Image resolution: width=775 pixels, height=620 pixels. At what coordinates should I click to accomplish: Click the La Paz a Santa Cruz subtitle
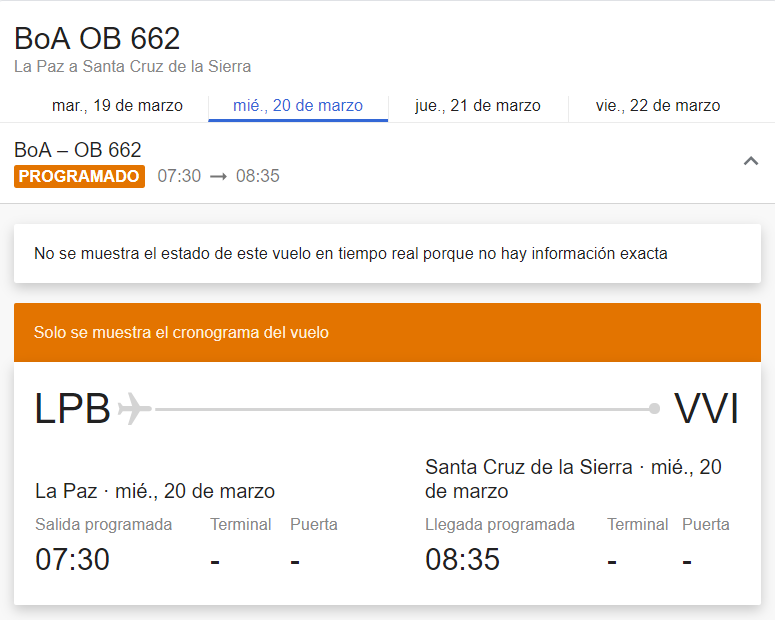coord(133,67)
